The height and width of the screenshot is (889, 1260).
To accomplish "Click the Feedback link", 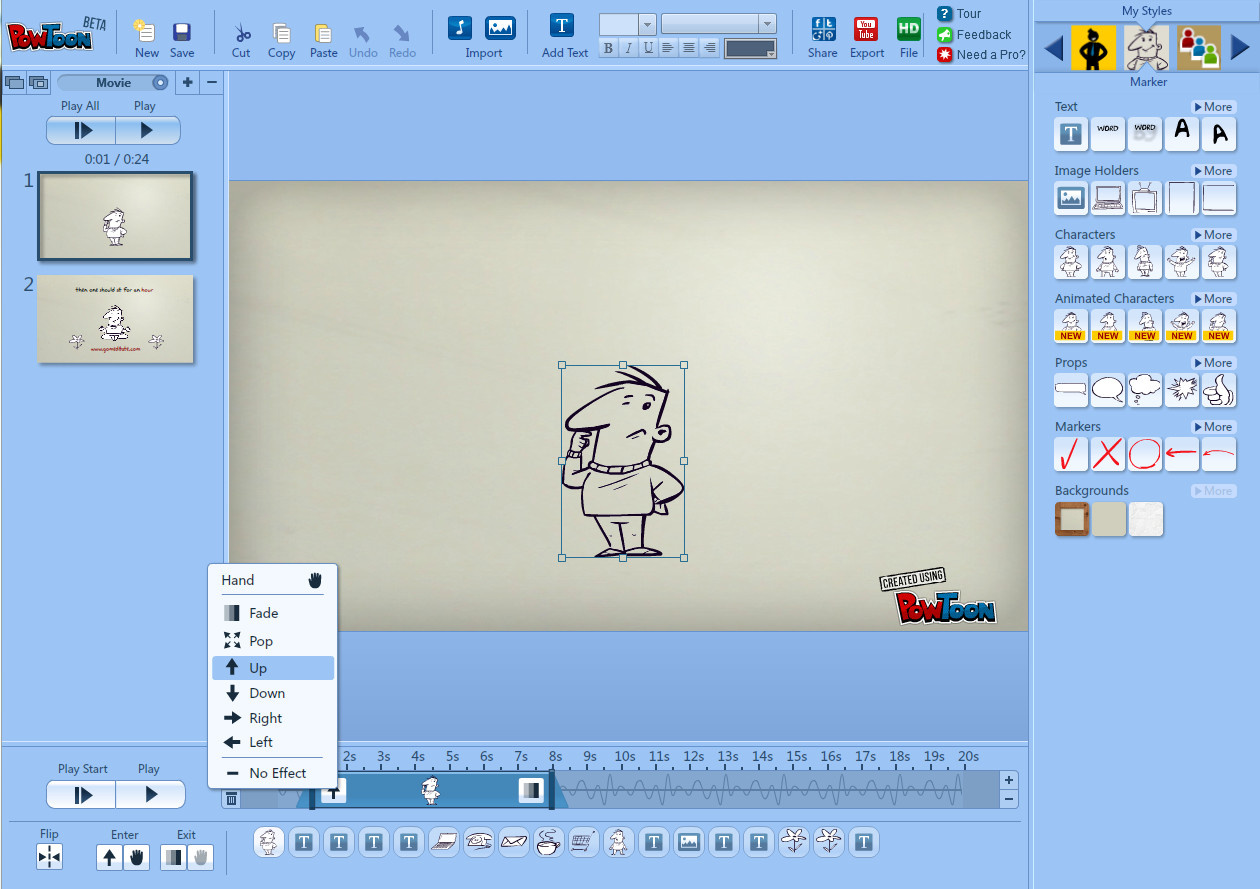I will (x=983, y=34).
